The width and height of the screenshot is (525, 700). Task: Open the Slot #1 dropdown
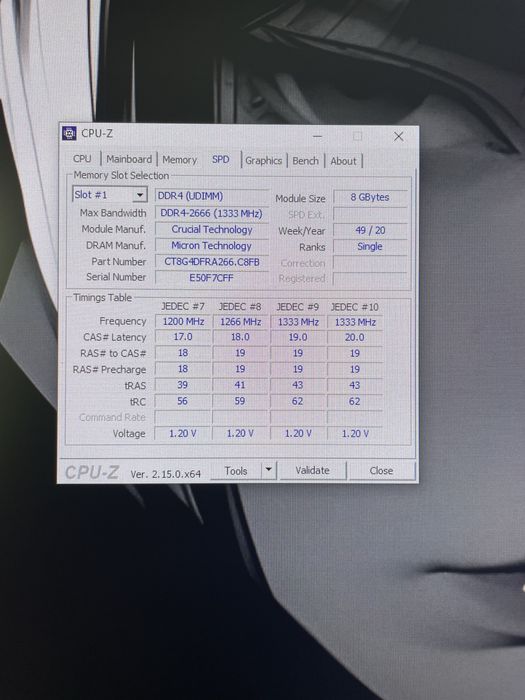(x=109, y=195)
